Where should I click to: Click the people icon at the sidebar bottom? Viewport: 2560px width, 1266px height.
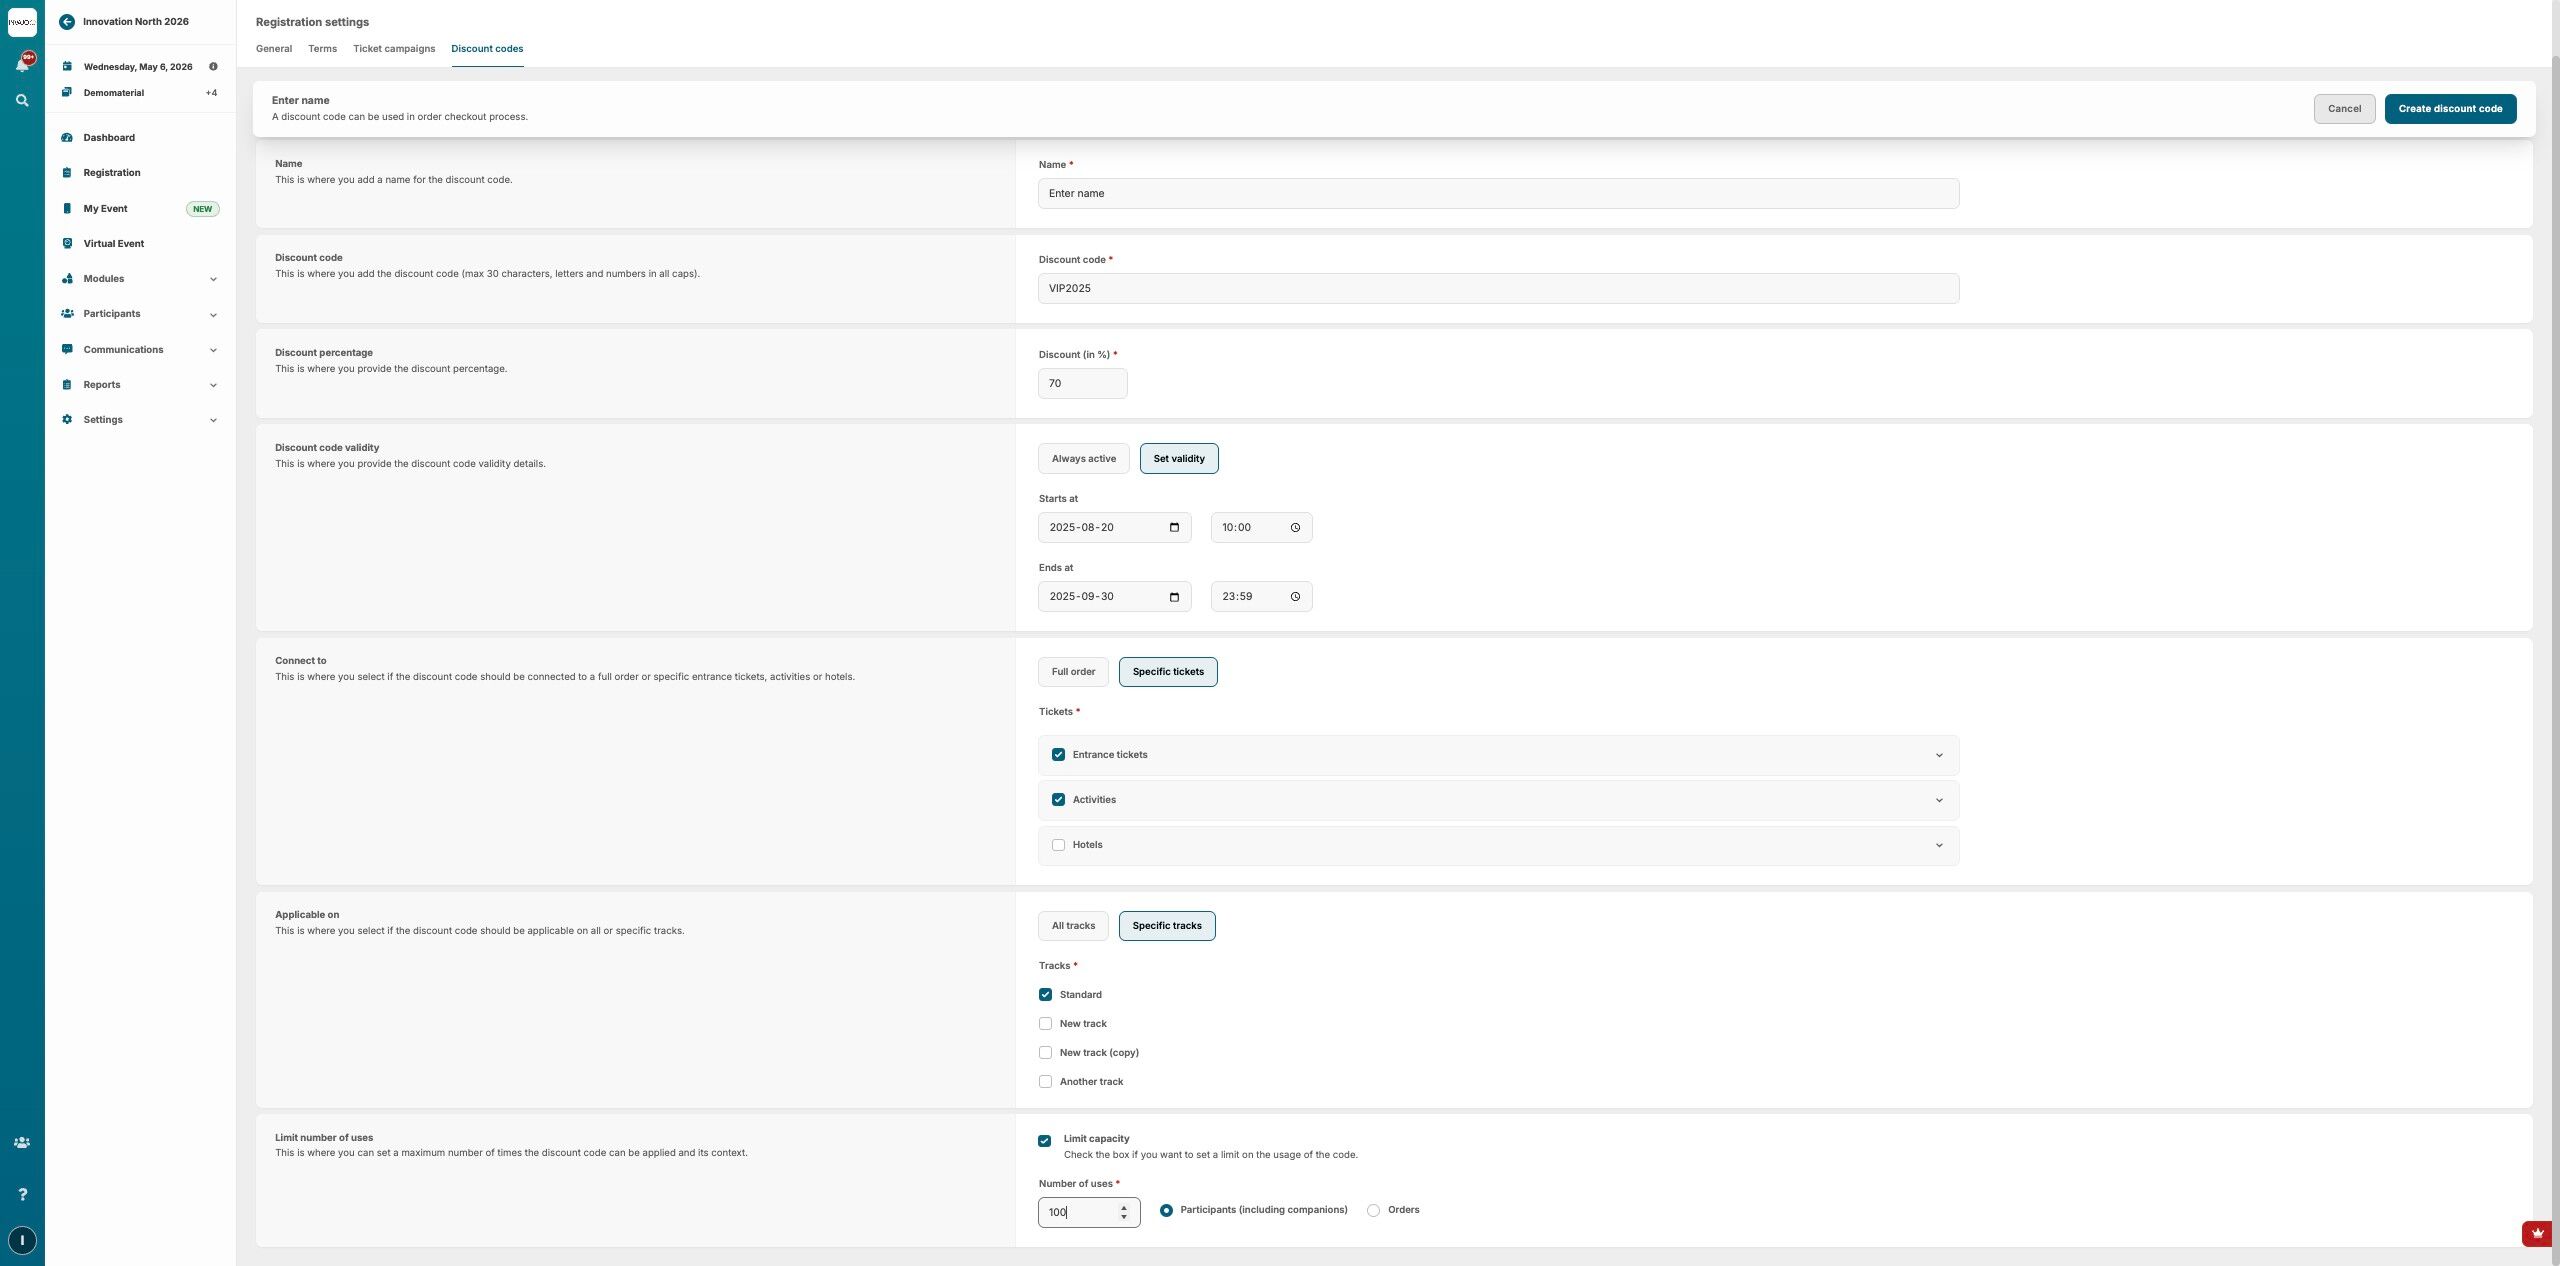(x=22, y=1142)
